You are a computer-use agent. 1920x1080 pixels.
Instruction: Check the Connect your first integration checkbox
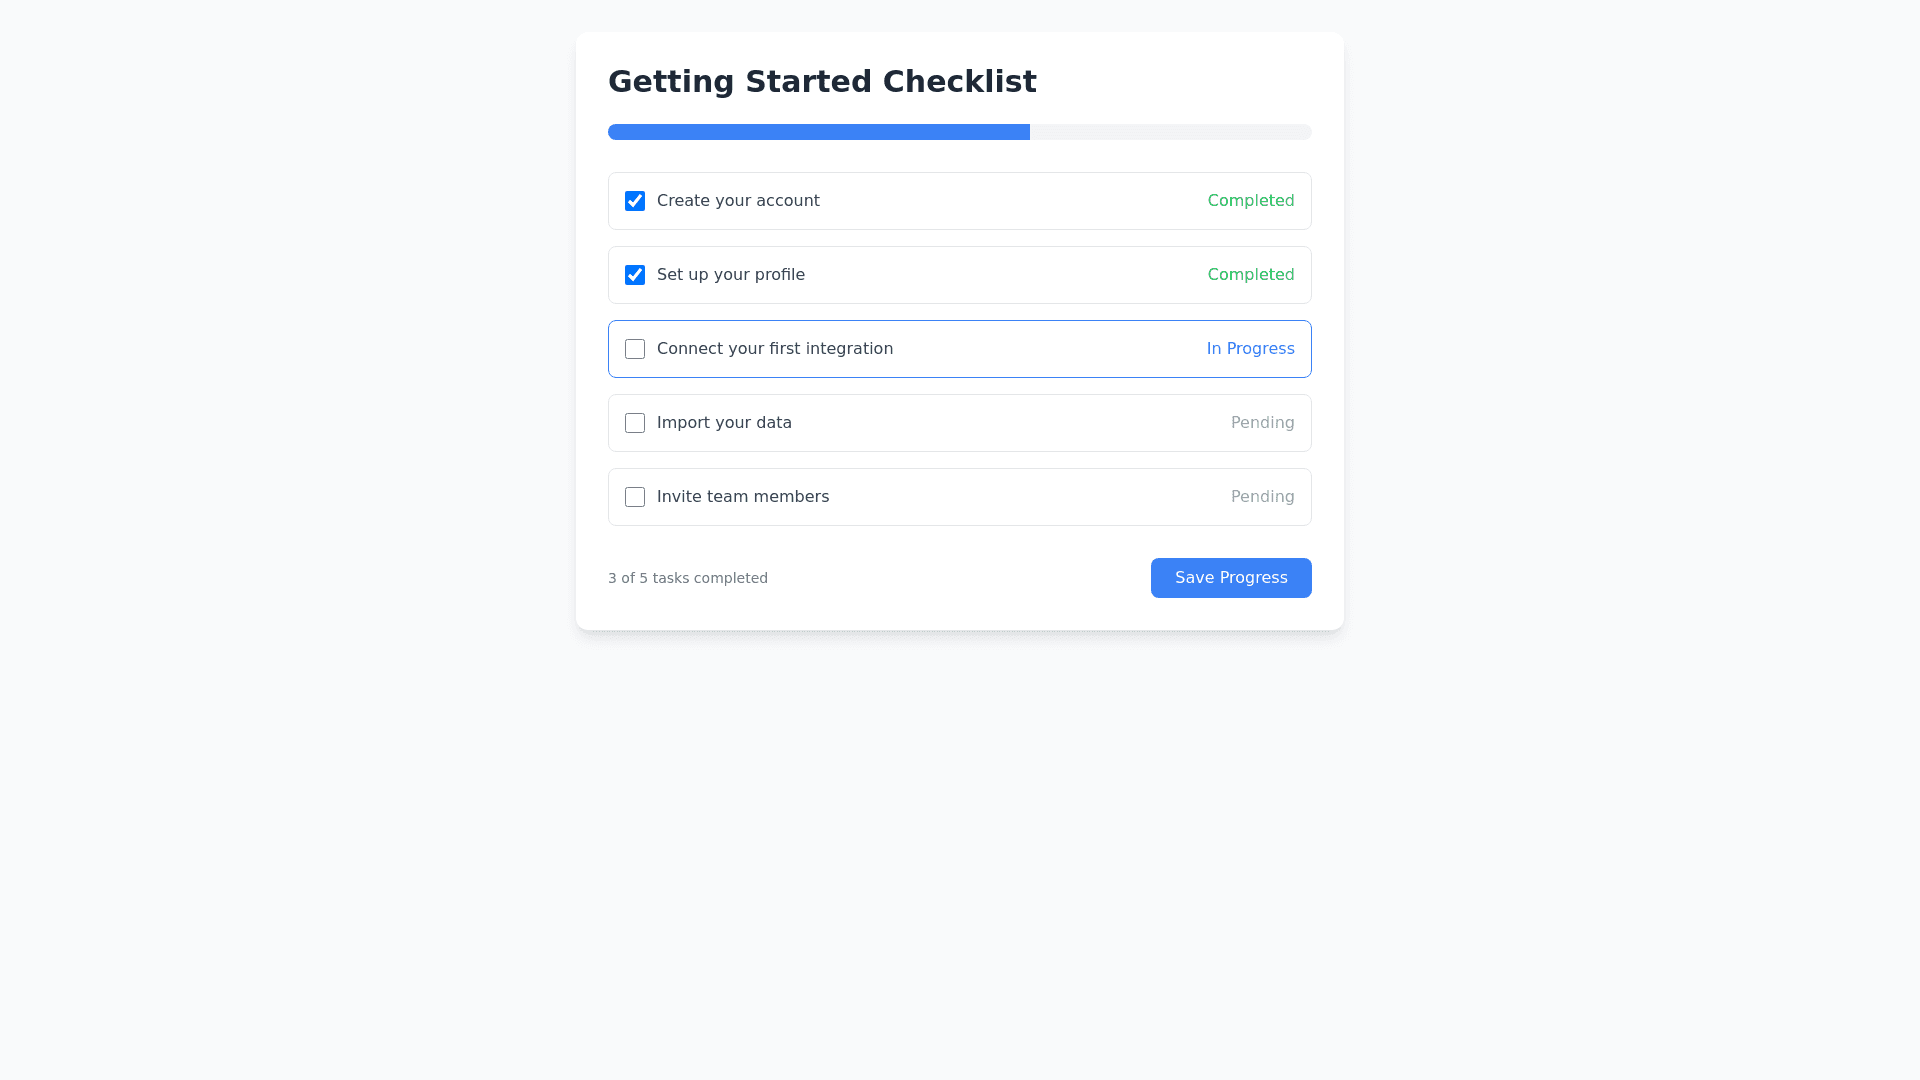(x=635, y=349)
